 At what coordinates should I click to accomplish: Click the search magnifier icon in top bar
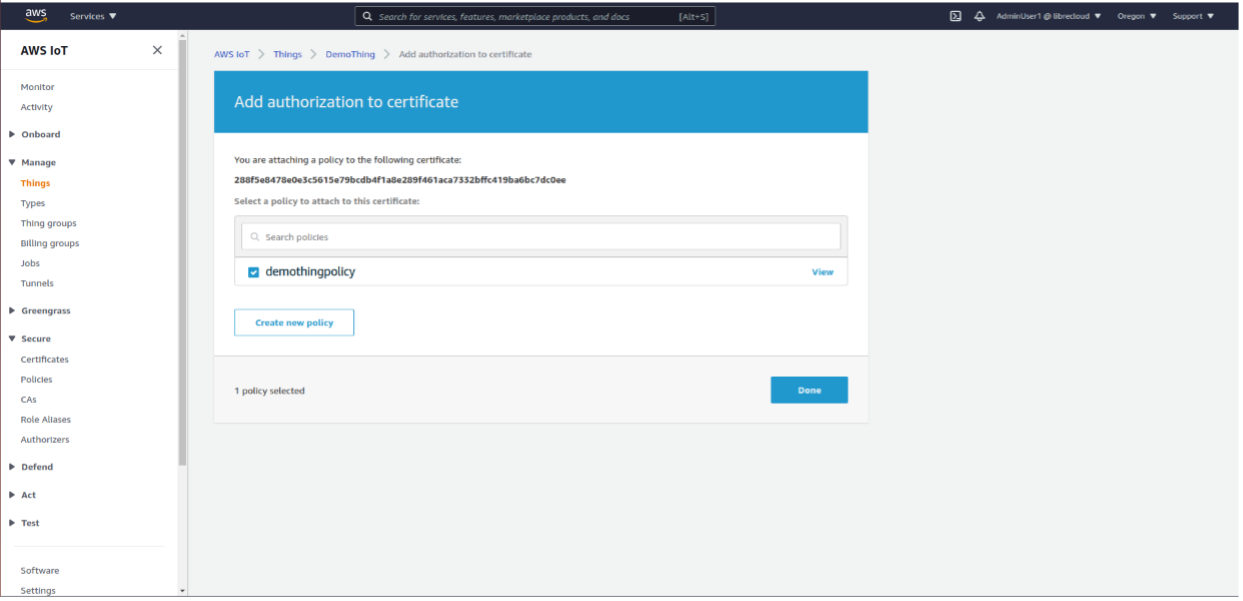(x=368, y=17)
